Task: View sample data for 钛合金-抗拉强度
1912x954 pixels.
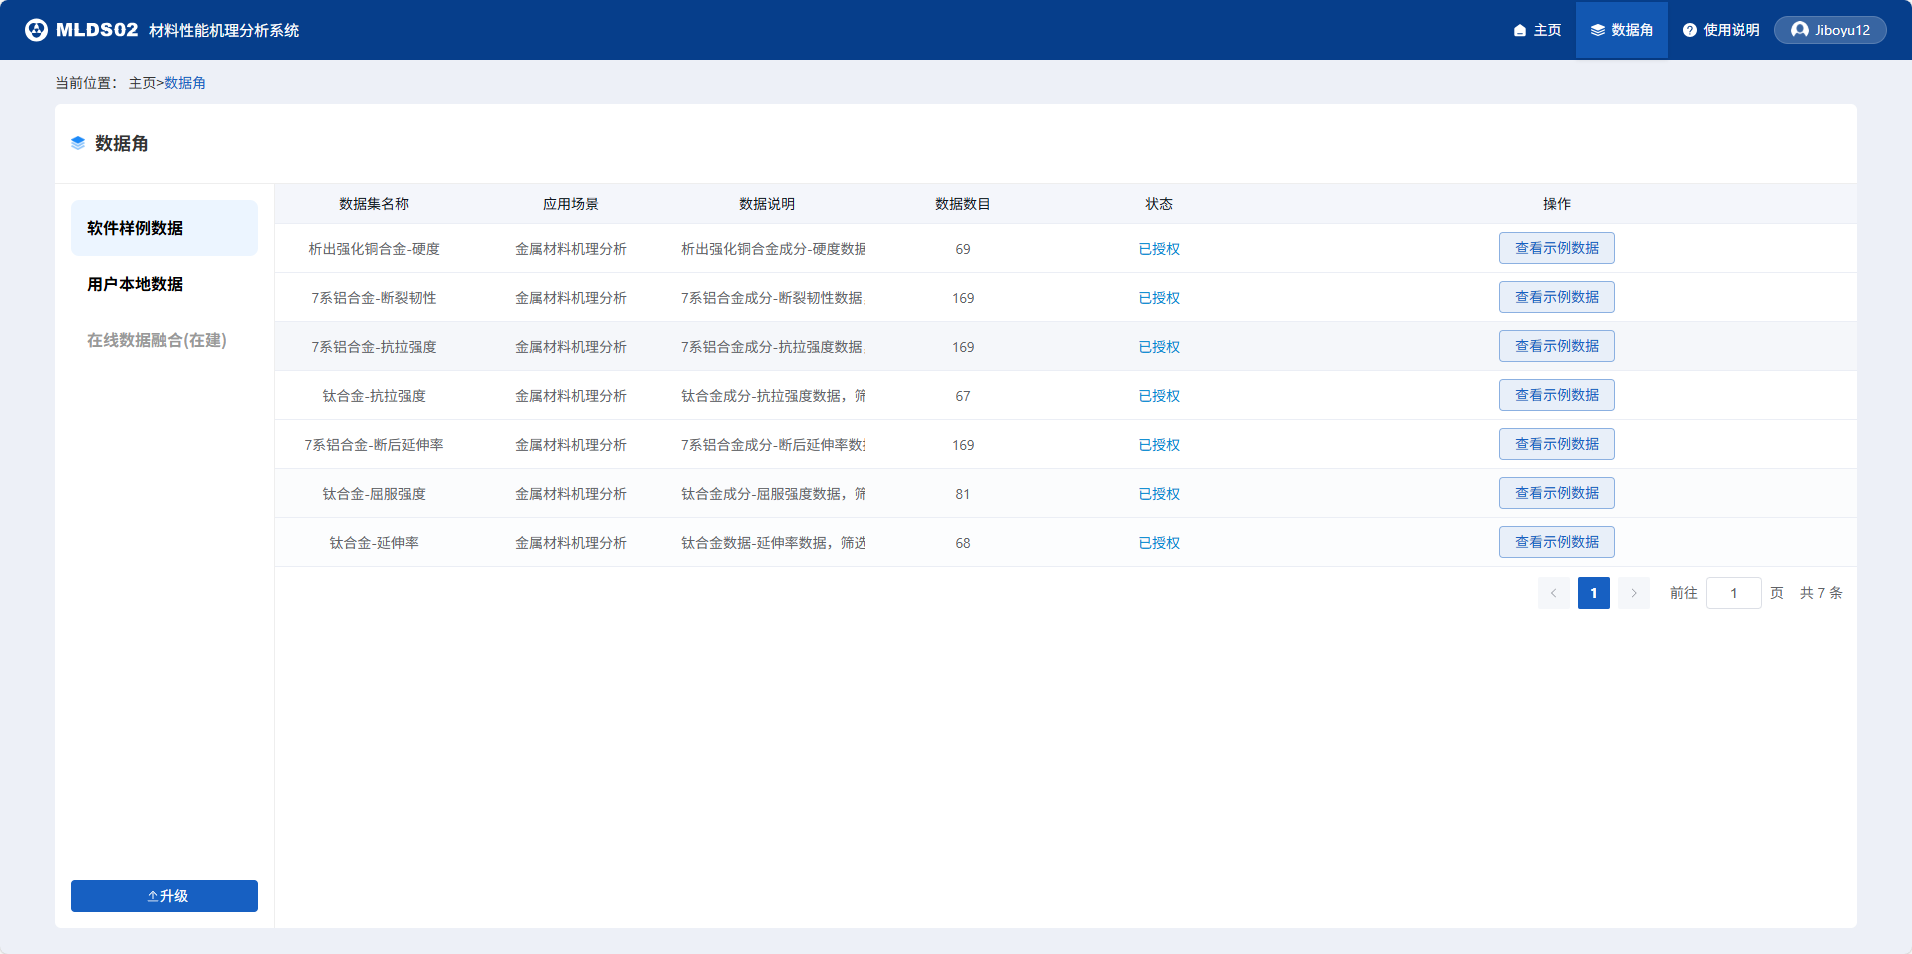Action: [x=1556, y=395]
